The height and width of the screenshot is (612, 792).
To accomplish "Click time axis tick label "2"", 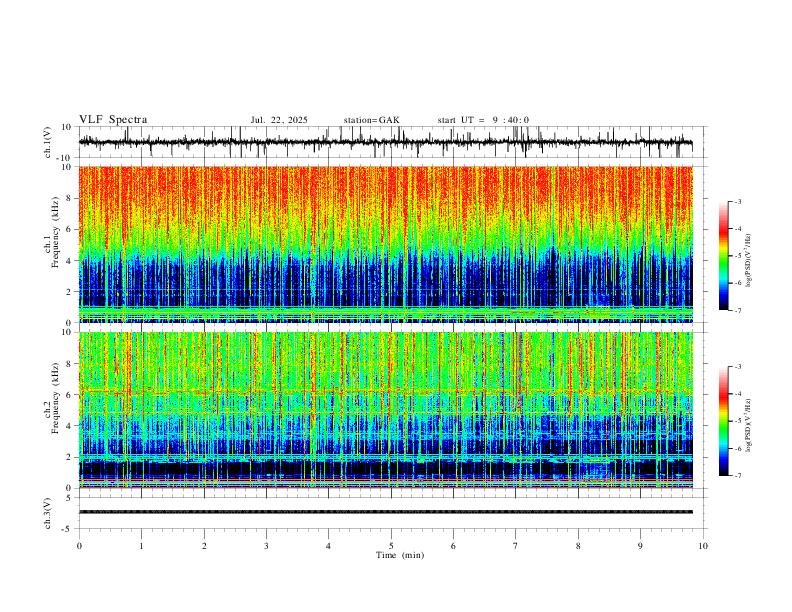I will [204, 546].
